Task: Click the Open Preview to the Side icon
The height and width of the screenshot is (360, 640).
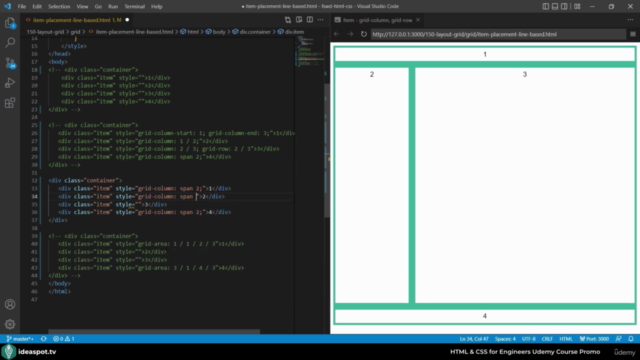Action: click(299, 20)
